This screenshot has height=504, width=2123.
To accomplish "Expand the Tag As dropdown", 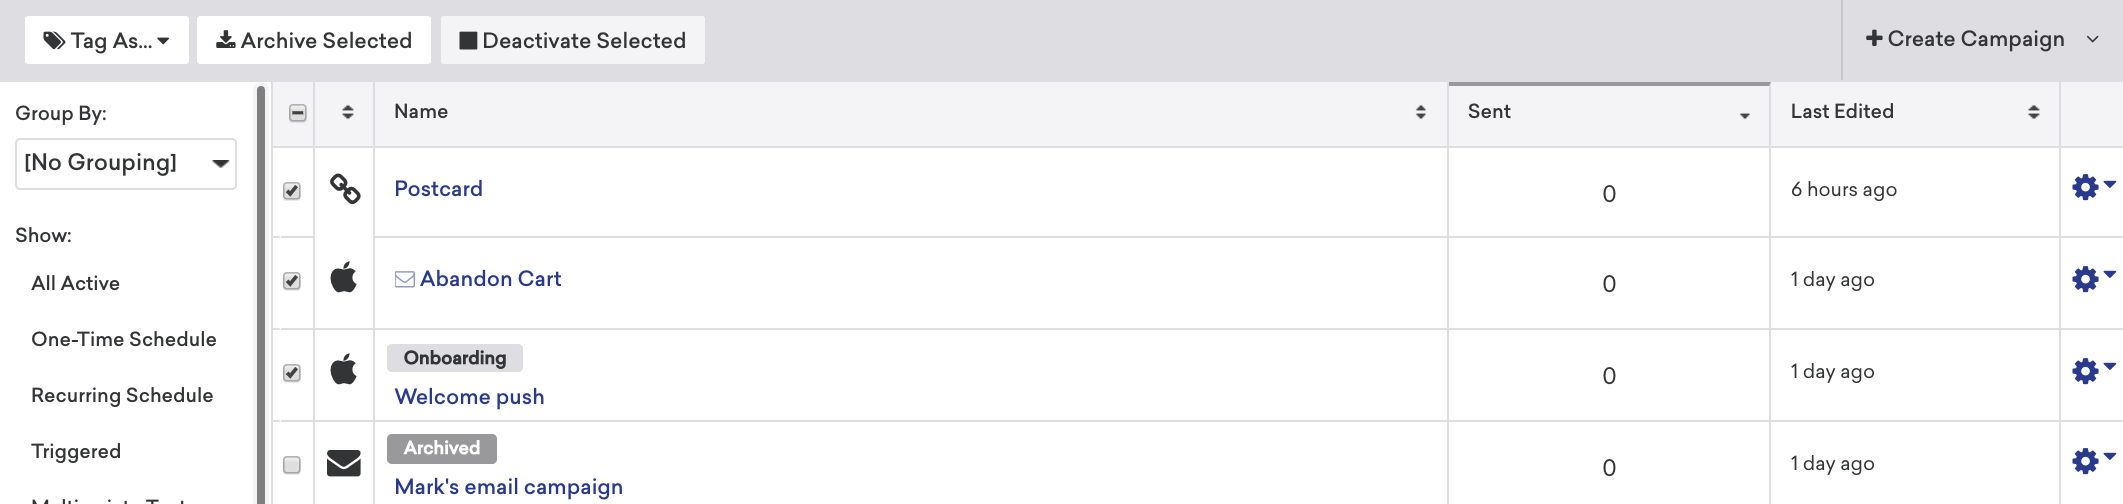I will pyautogui.click(x=107, y=40).
